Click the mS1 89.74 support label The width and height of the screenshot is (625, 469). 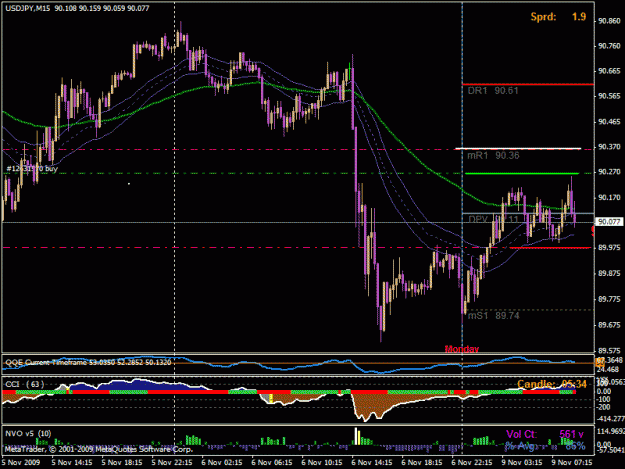point(493,316)
